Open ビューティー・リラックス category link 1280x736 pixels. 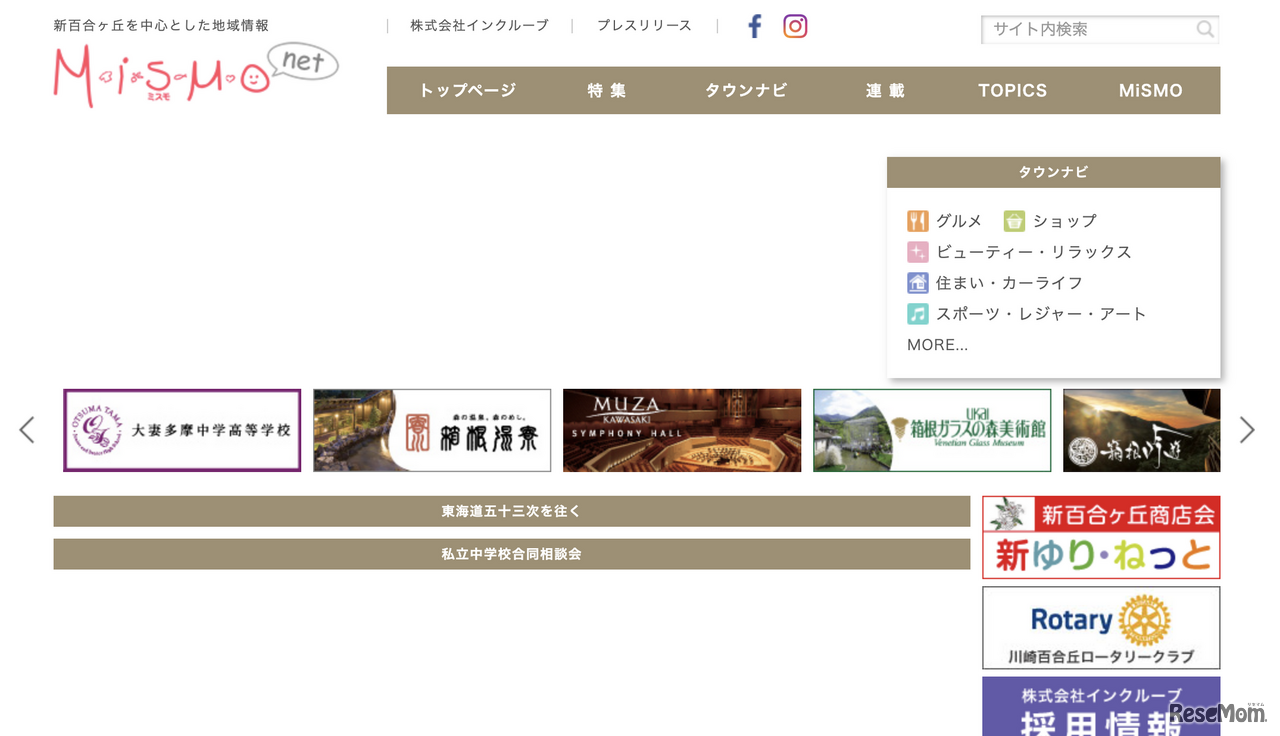click(1034, 252)
